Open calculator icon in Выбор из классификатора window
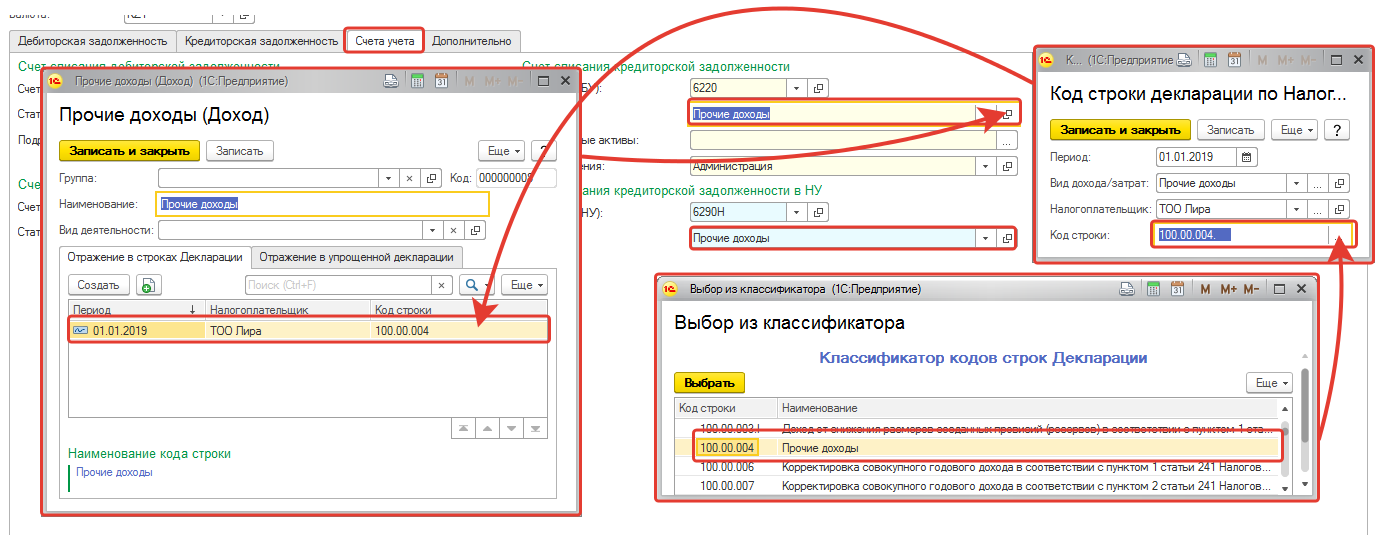The image size is (1386, 535). [x=1153, y=289]
